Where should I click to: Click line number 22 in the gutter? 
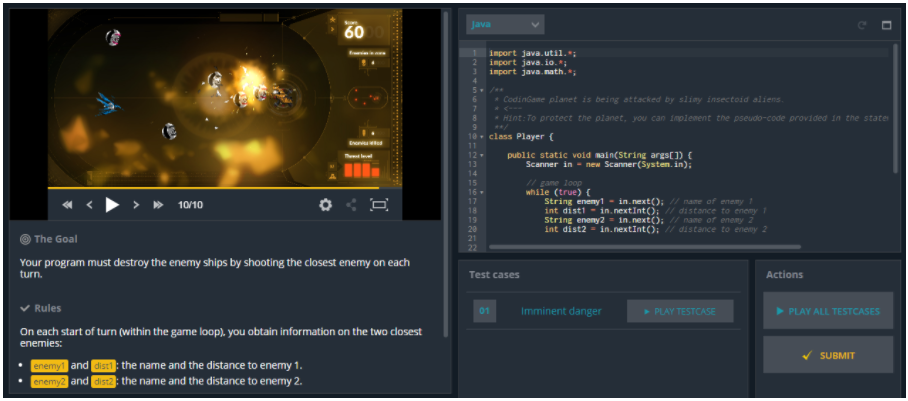tap(473, 247)
